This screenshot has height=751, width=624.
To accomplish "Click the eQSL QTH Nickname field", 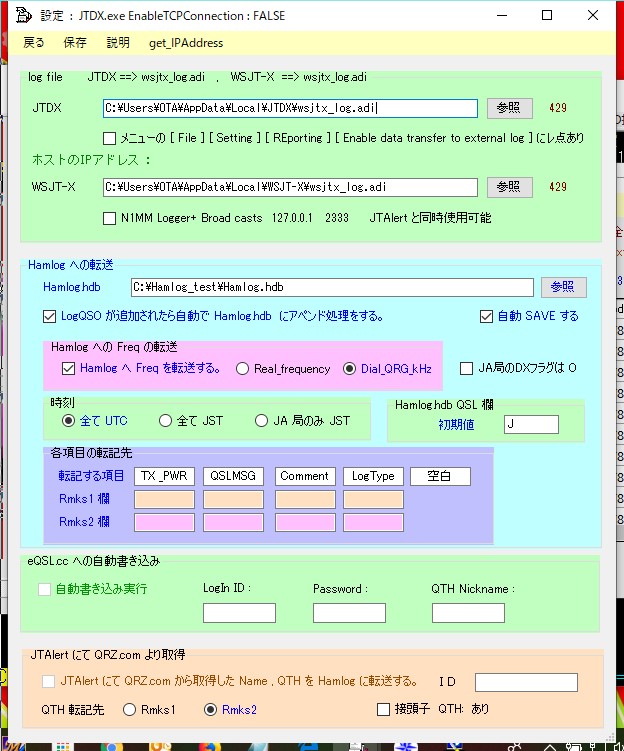I will [x=468, y=613].
